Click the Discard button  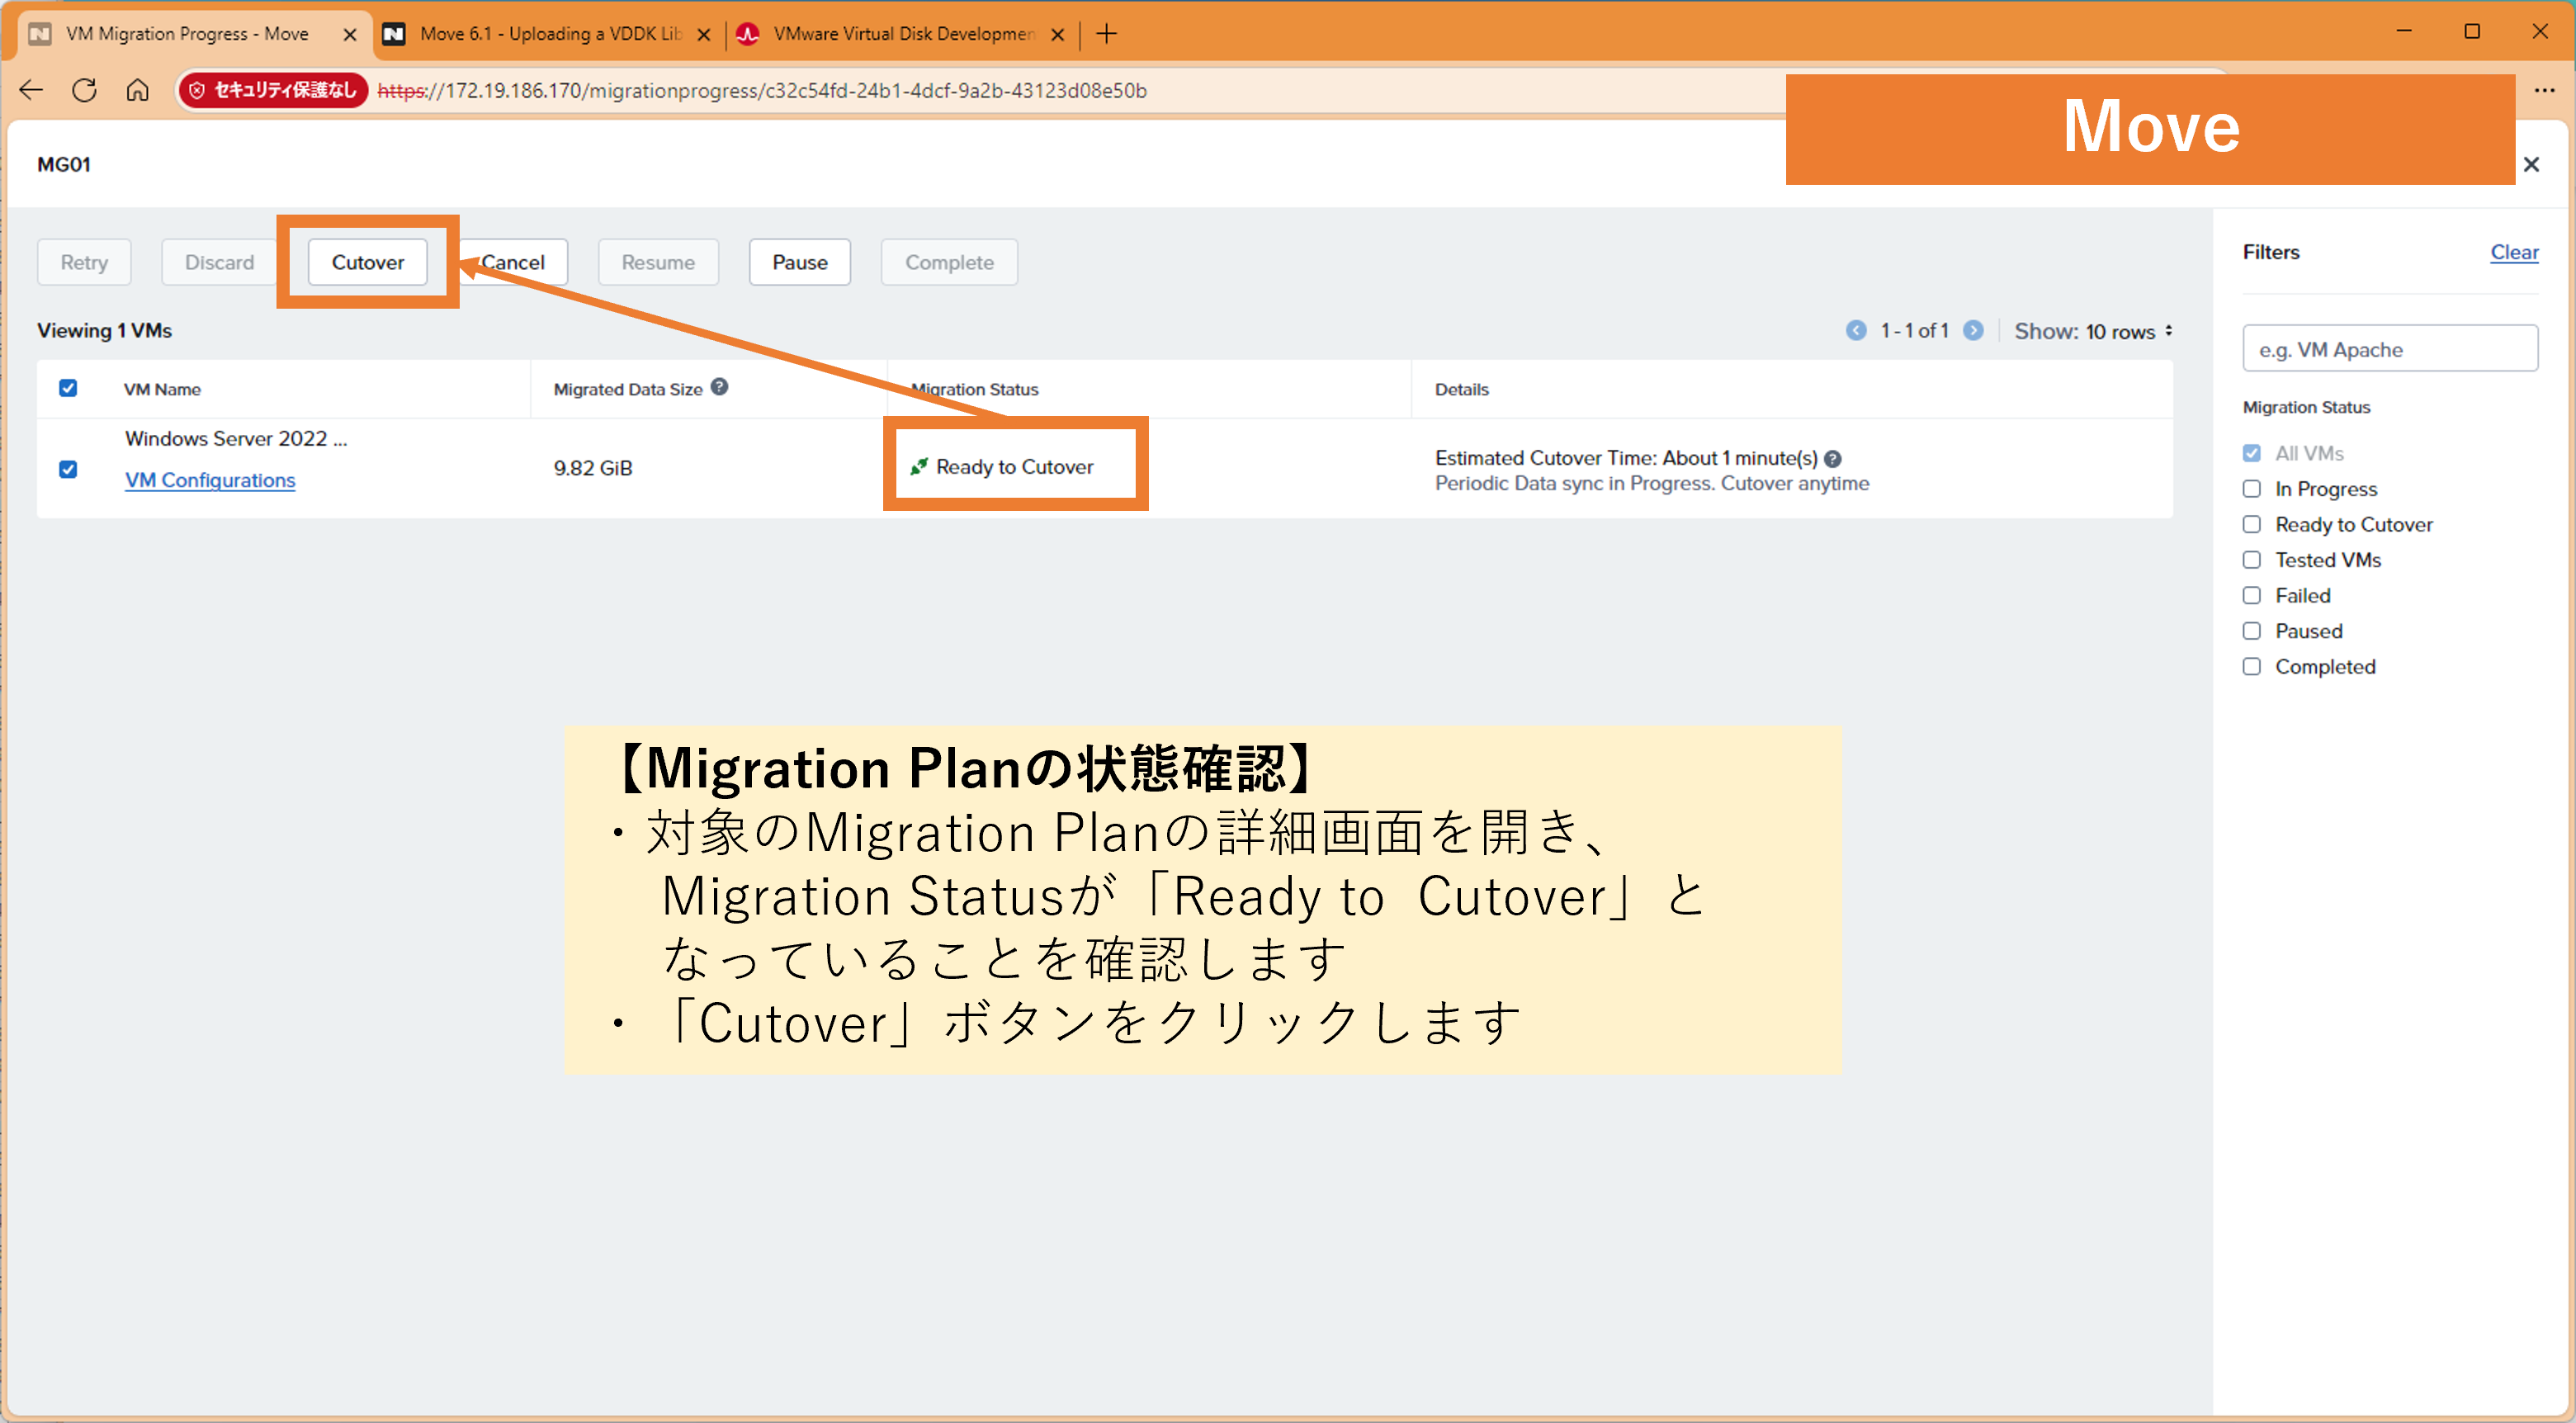[x=219, y=262]
